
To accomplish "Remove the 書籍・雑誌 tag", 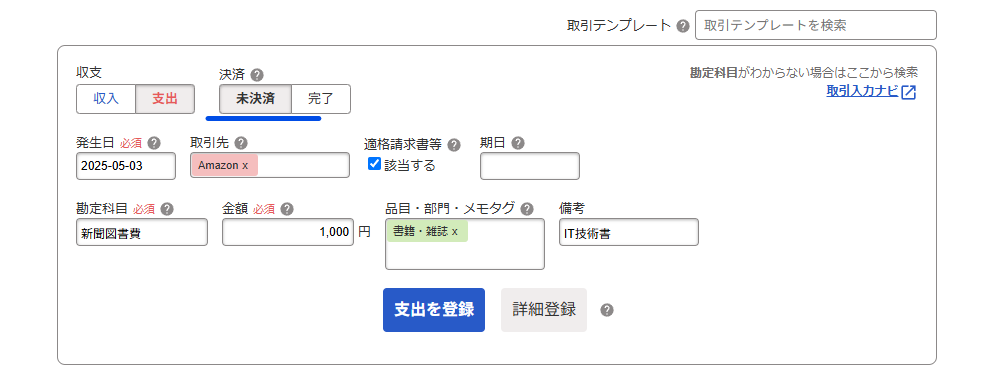I will 455,231.
